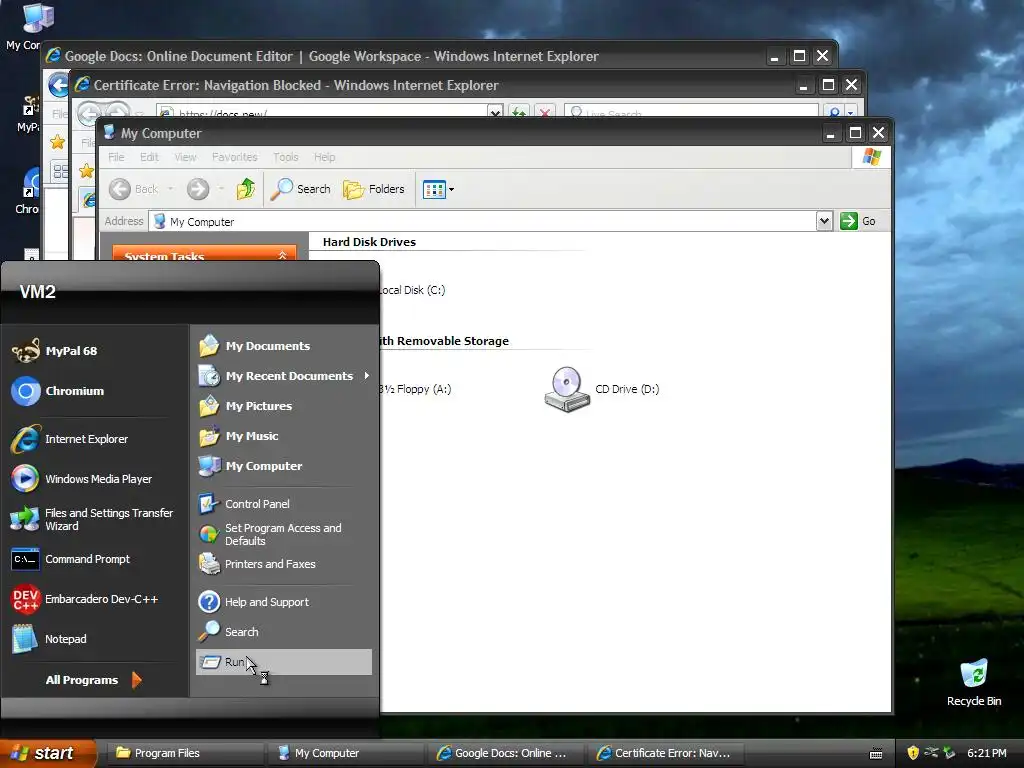Open Favorites menu in My Computer

pos(234,157)
